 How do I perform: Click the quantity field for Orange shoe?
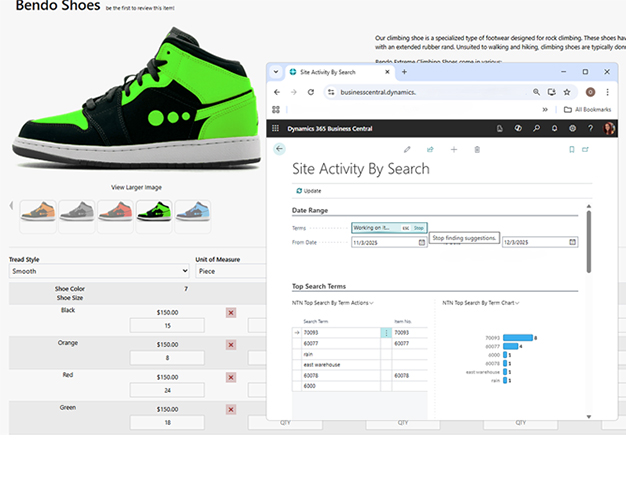(x=167, y=357)
